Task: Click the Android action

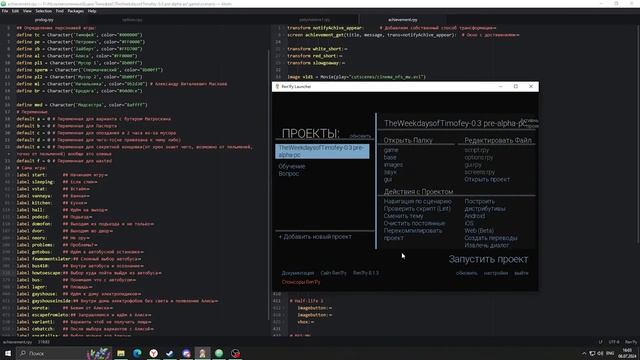Action: (475, 216)
